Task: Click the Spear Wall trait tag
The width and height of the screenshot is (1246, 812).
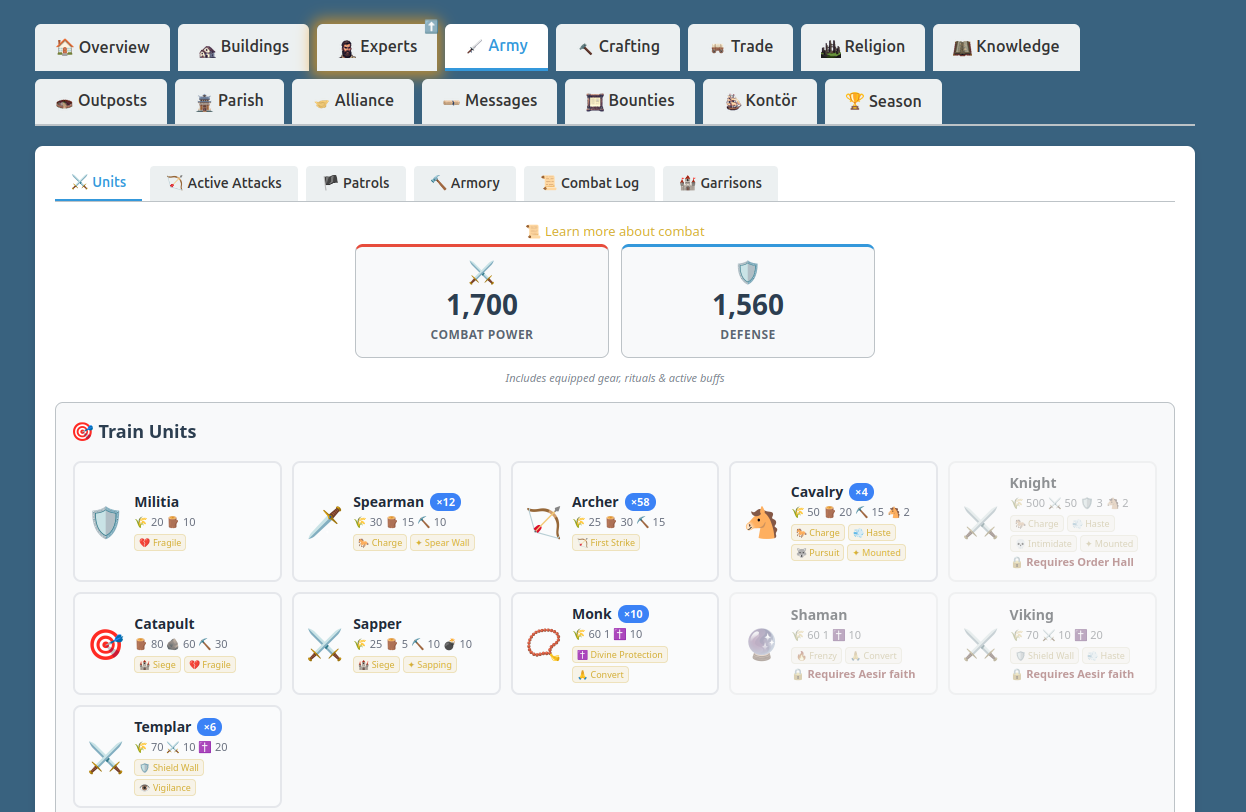Action: tap(442, 543)
